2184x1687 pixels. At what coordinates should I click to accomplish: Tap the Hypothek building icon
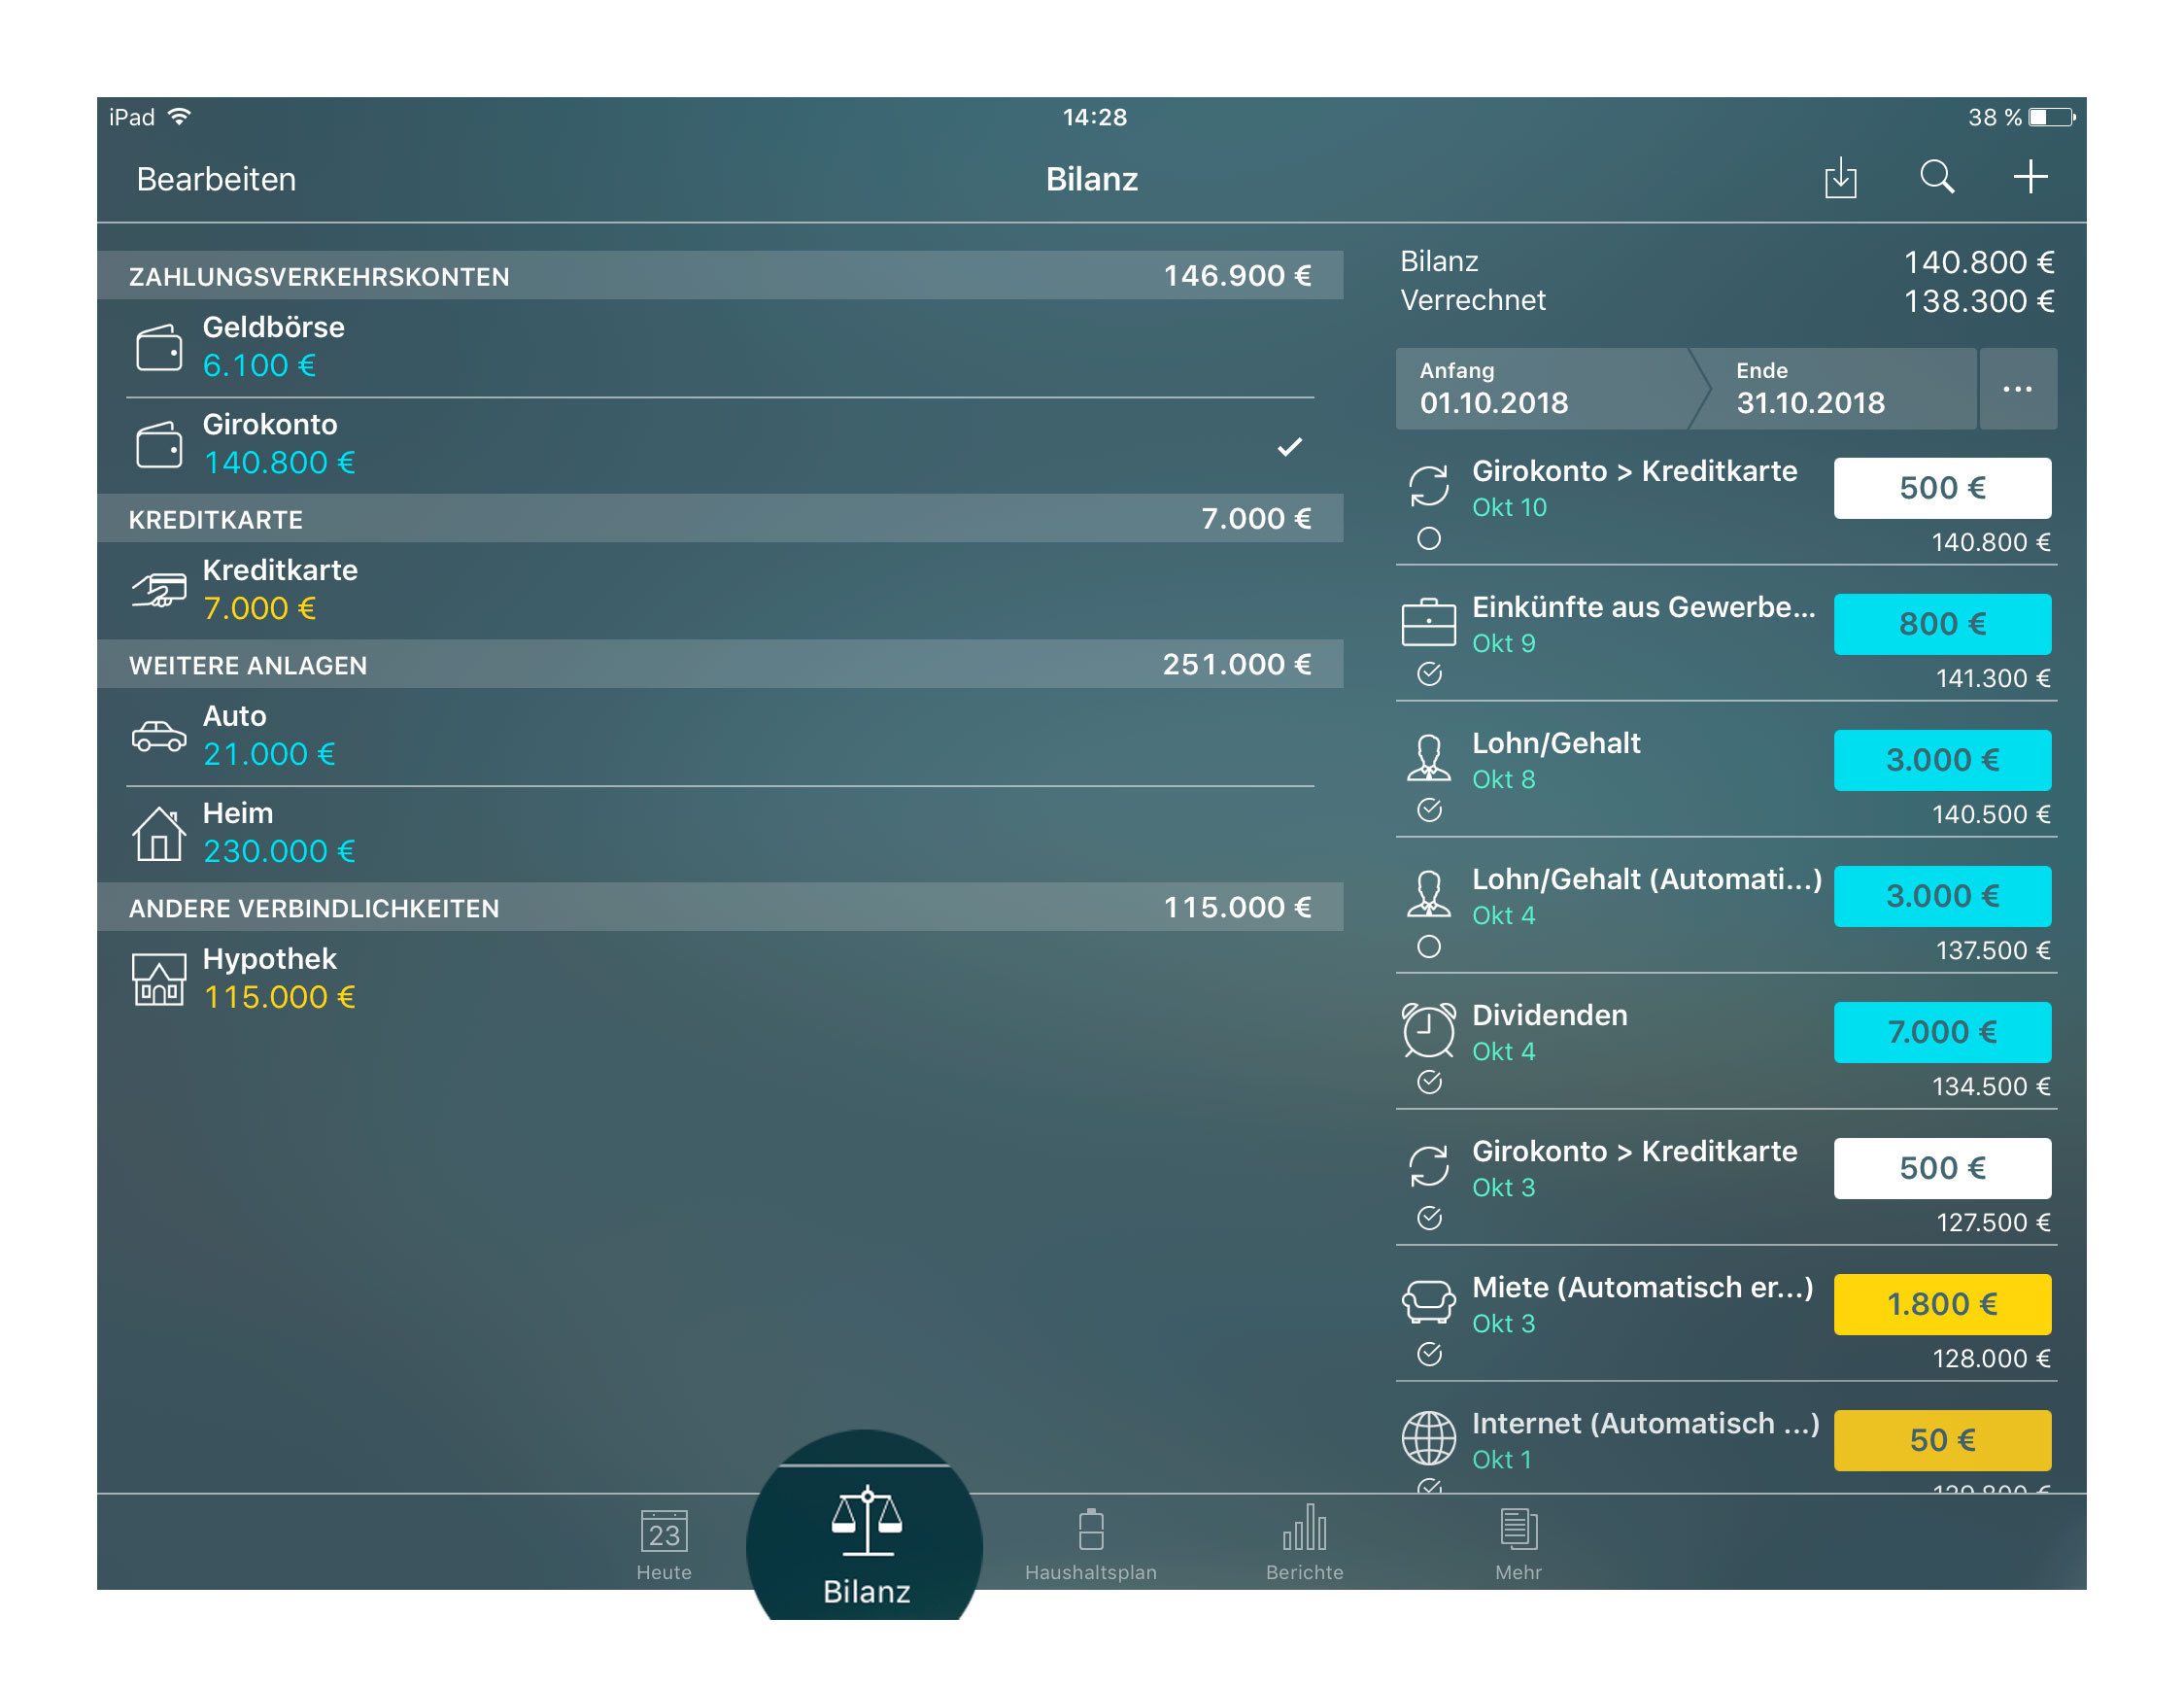(x=159, y=979)
